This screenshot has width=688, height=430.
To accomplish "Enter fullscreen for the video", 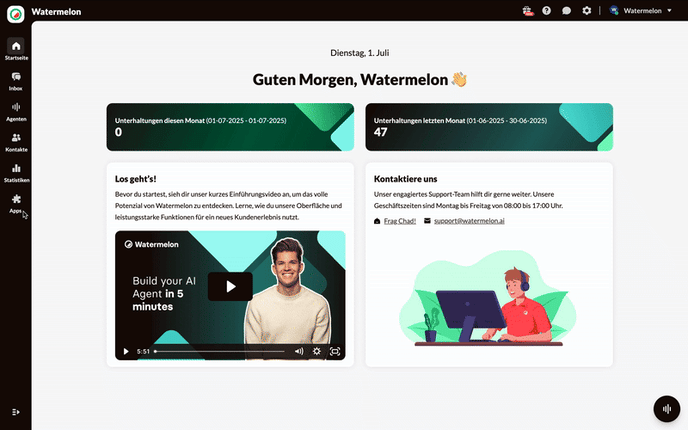I will coord(335,351).
